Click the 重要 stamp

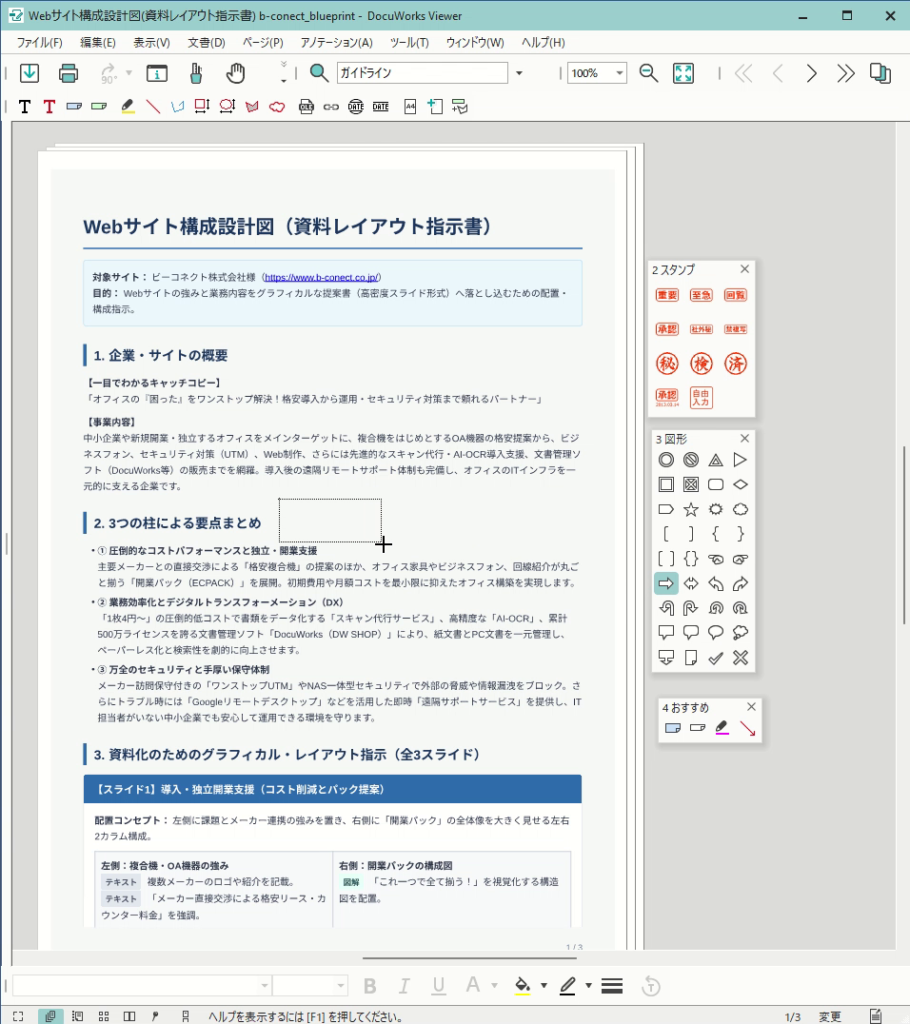tap(667, 295)
